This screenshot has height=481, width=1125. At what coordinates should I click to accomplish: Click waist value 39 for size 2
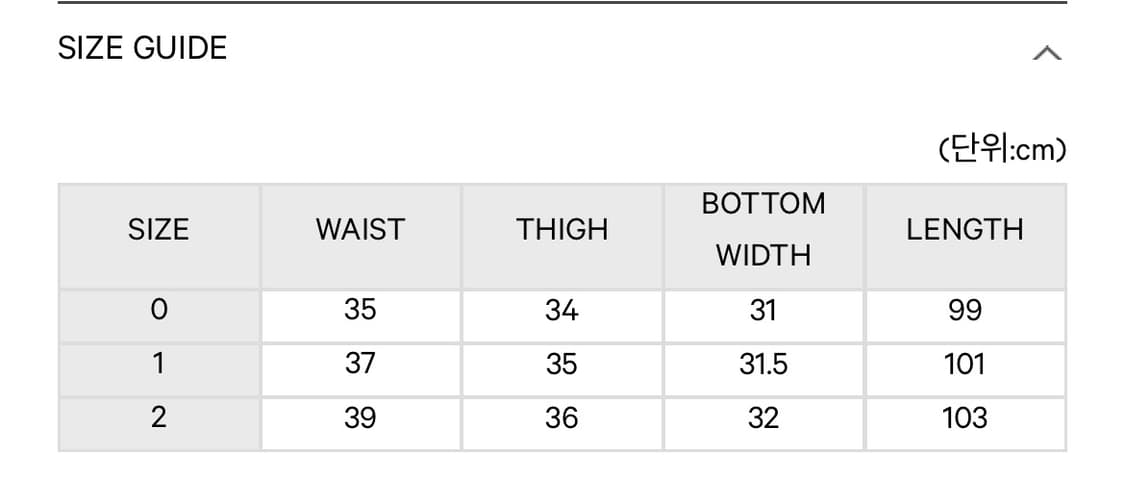point(360,418)
